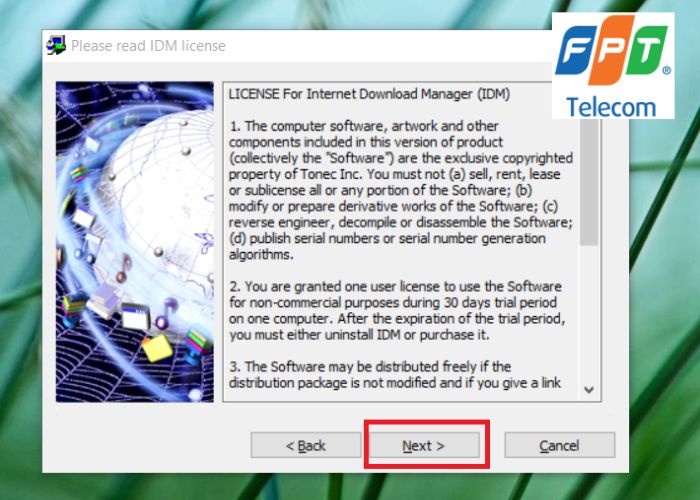Click the yellow folder in installer artwork
The image size is (700, 500).
click(x=157, y=348)
